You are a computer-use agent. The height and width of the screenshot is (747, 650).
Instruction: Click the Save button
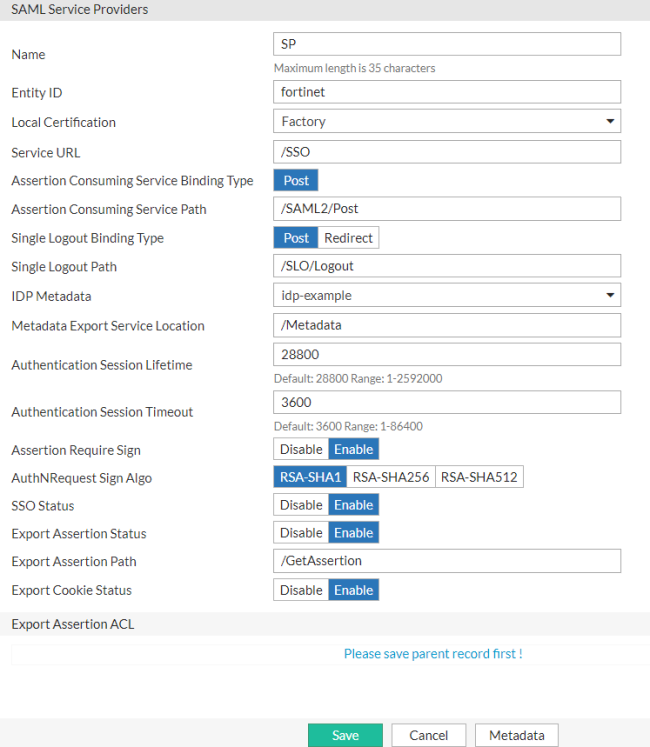click(x=345, y=735)
